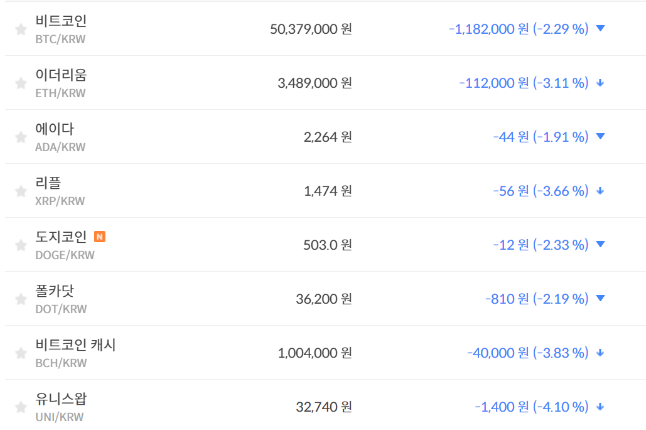The height and width of the screenshot is (430, 646).
Task: Click the down arrow in the UNI/KRW row
Action: (x=600, y=406)
